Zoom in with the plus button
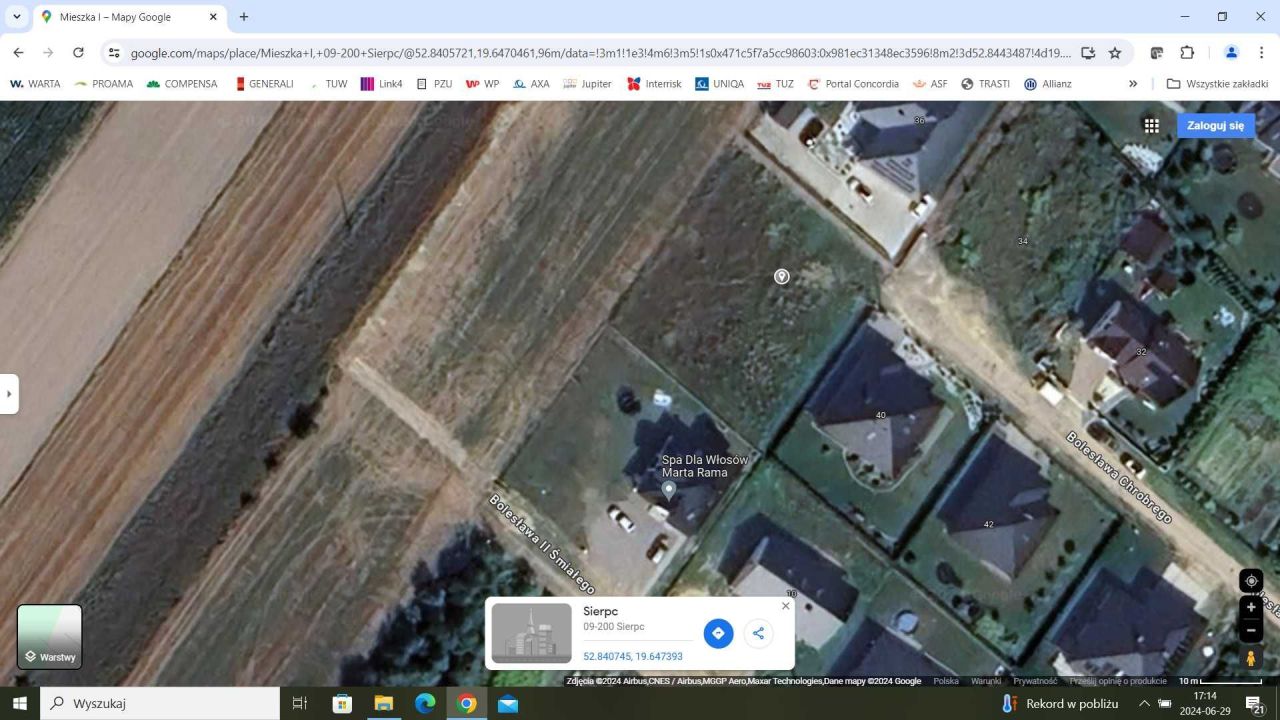This screenshot has height=720, width=1280. click(x=1251, y=607)
